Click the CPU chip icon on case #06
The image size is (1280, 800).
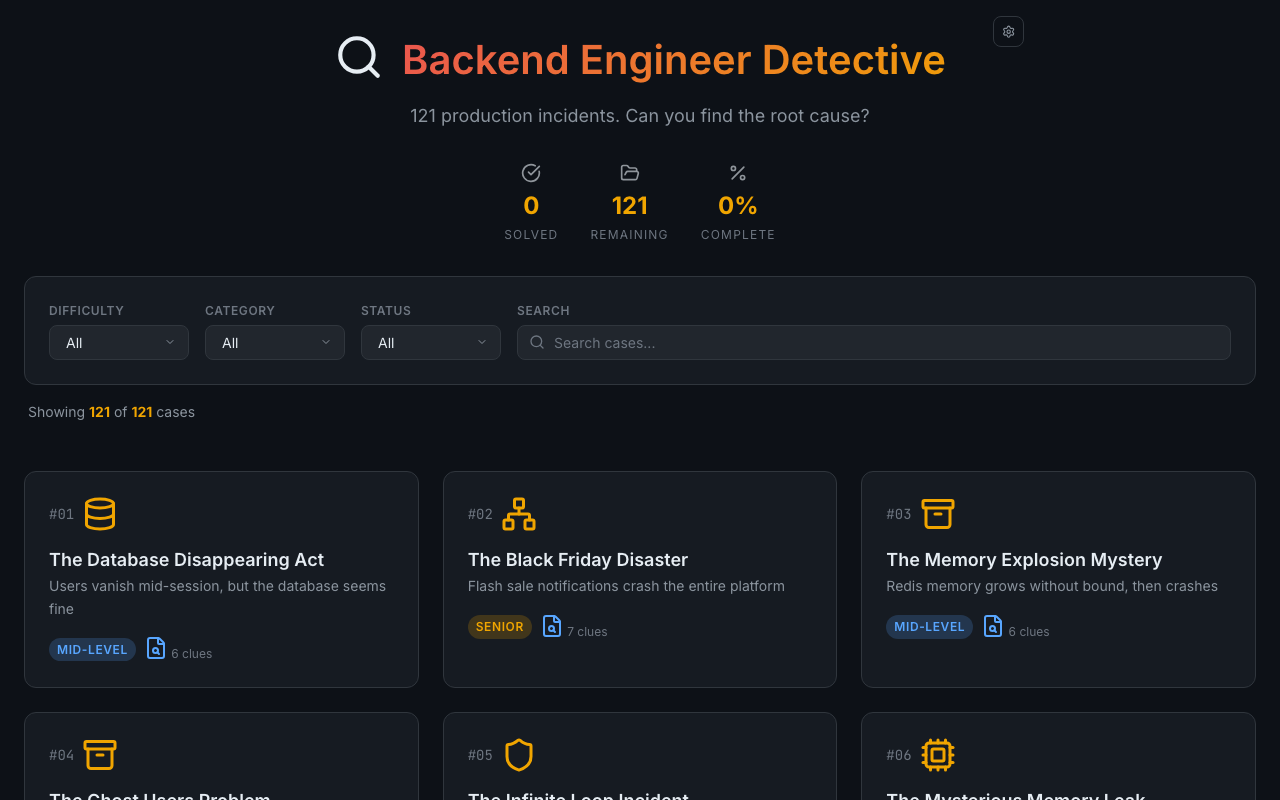[x=938, y=754]
